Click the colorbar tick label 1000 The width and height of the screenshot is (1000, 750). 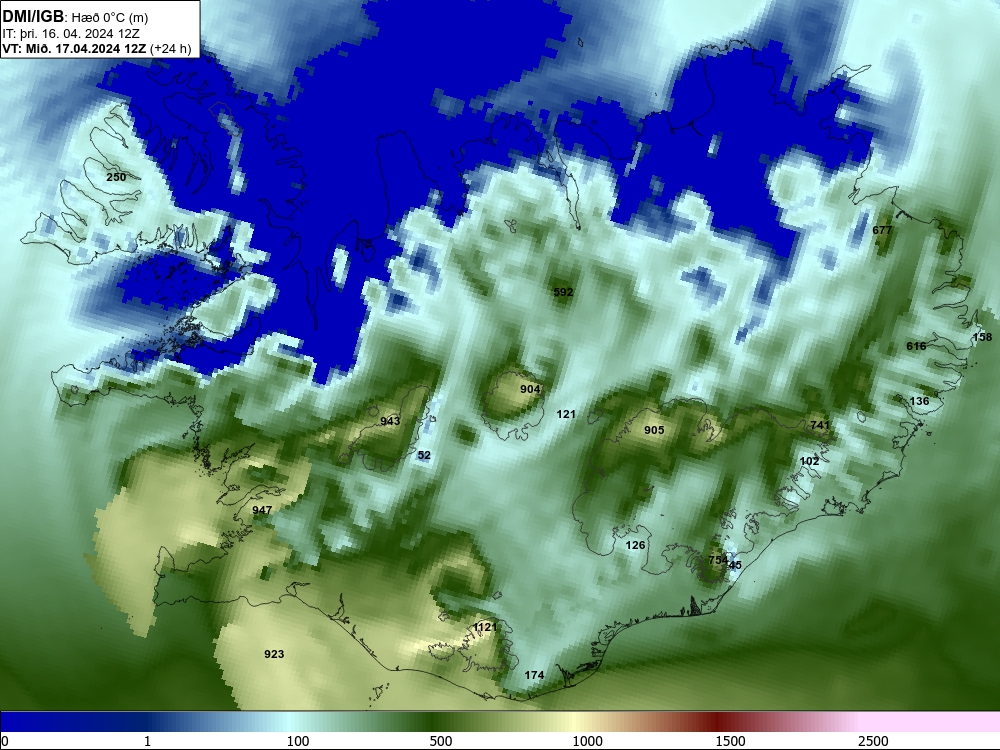pos(587,741)
